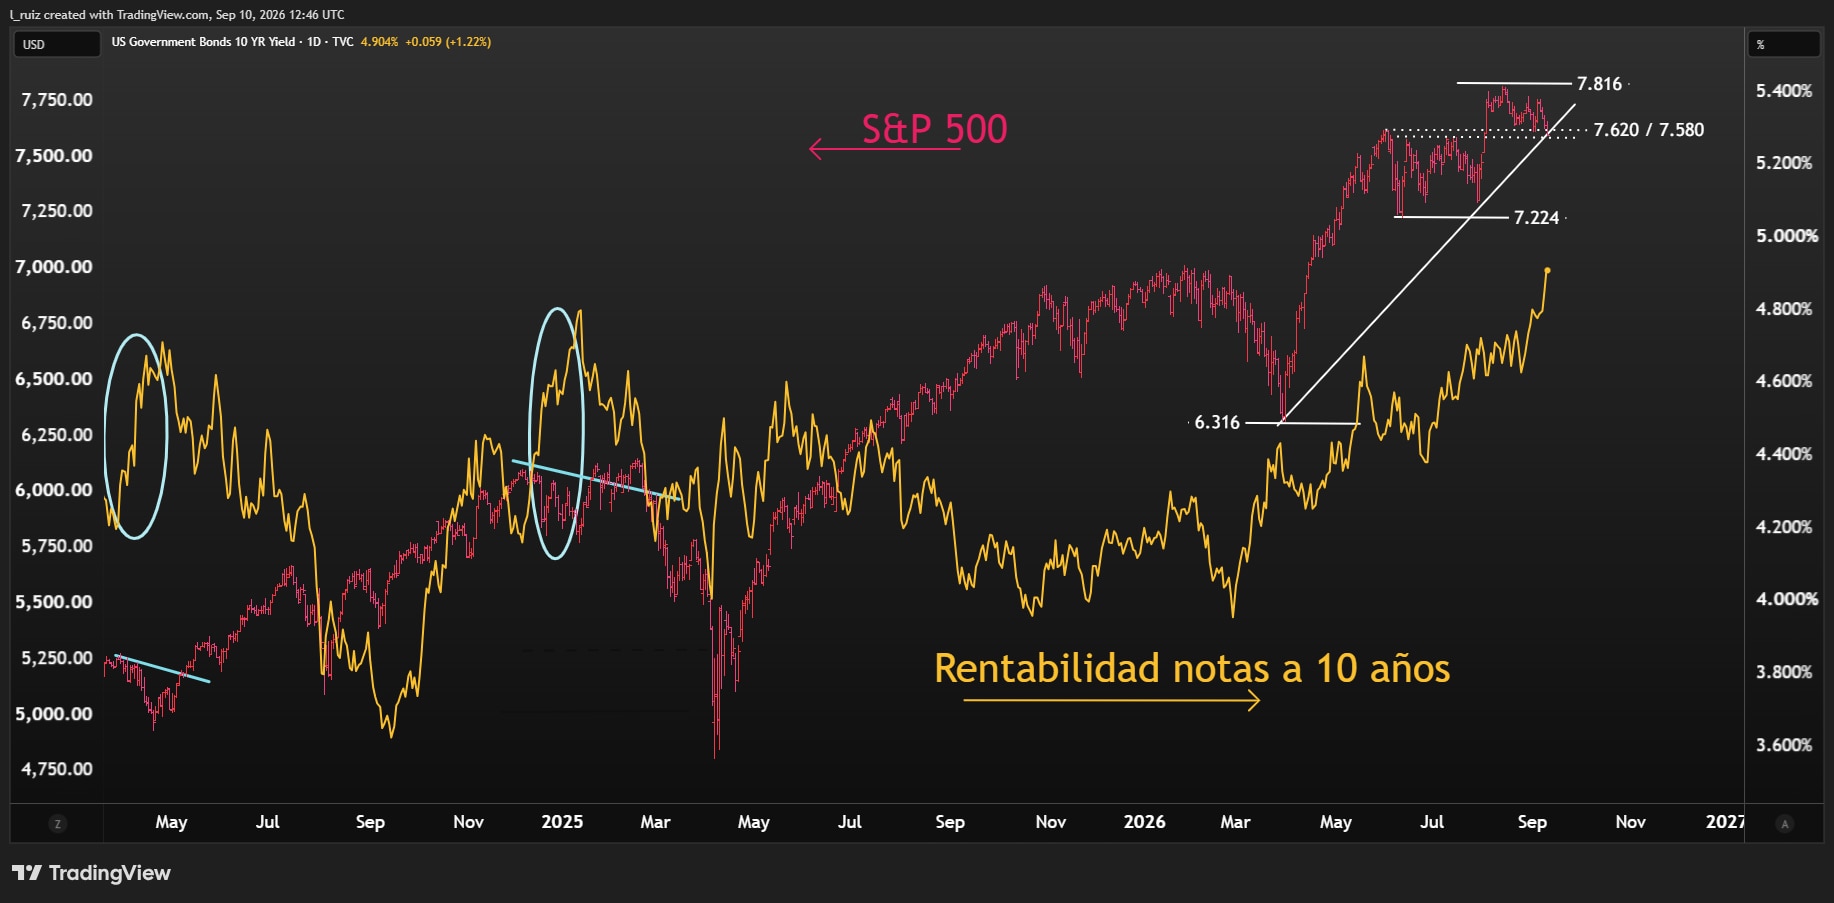
Task: Click the 6,000.00 left axis label
Action: pyautogui.click(x=54, y=490)
